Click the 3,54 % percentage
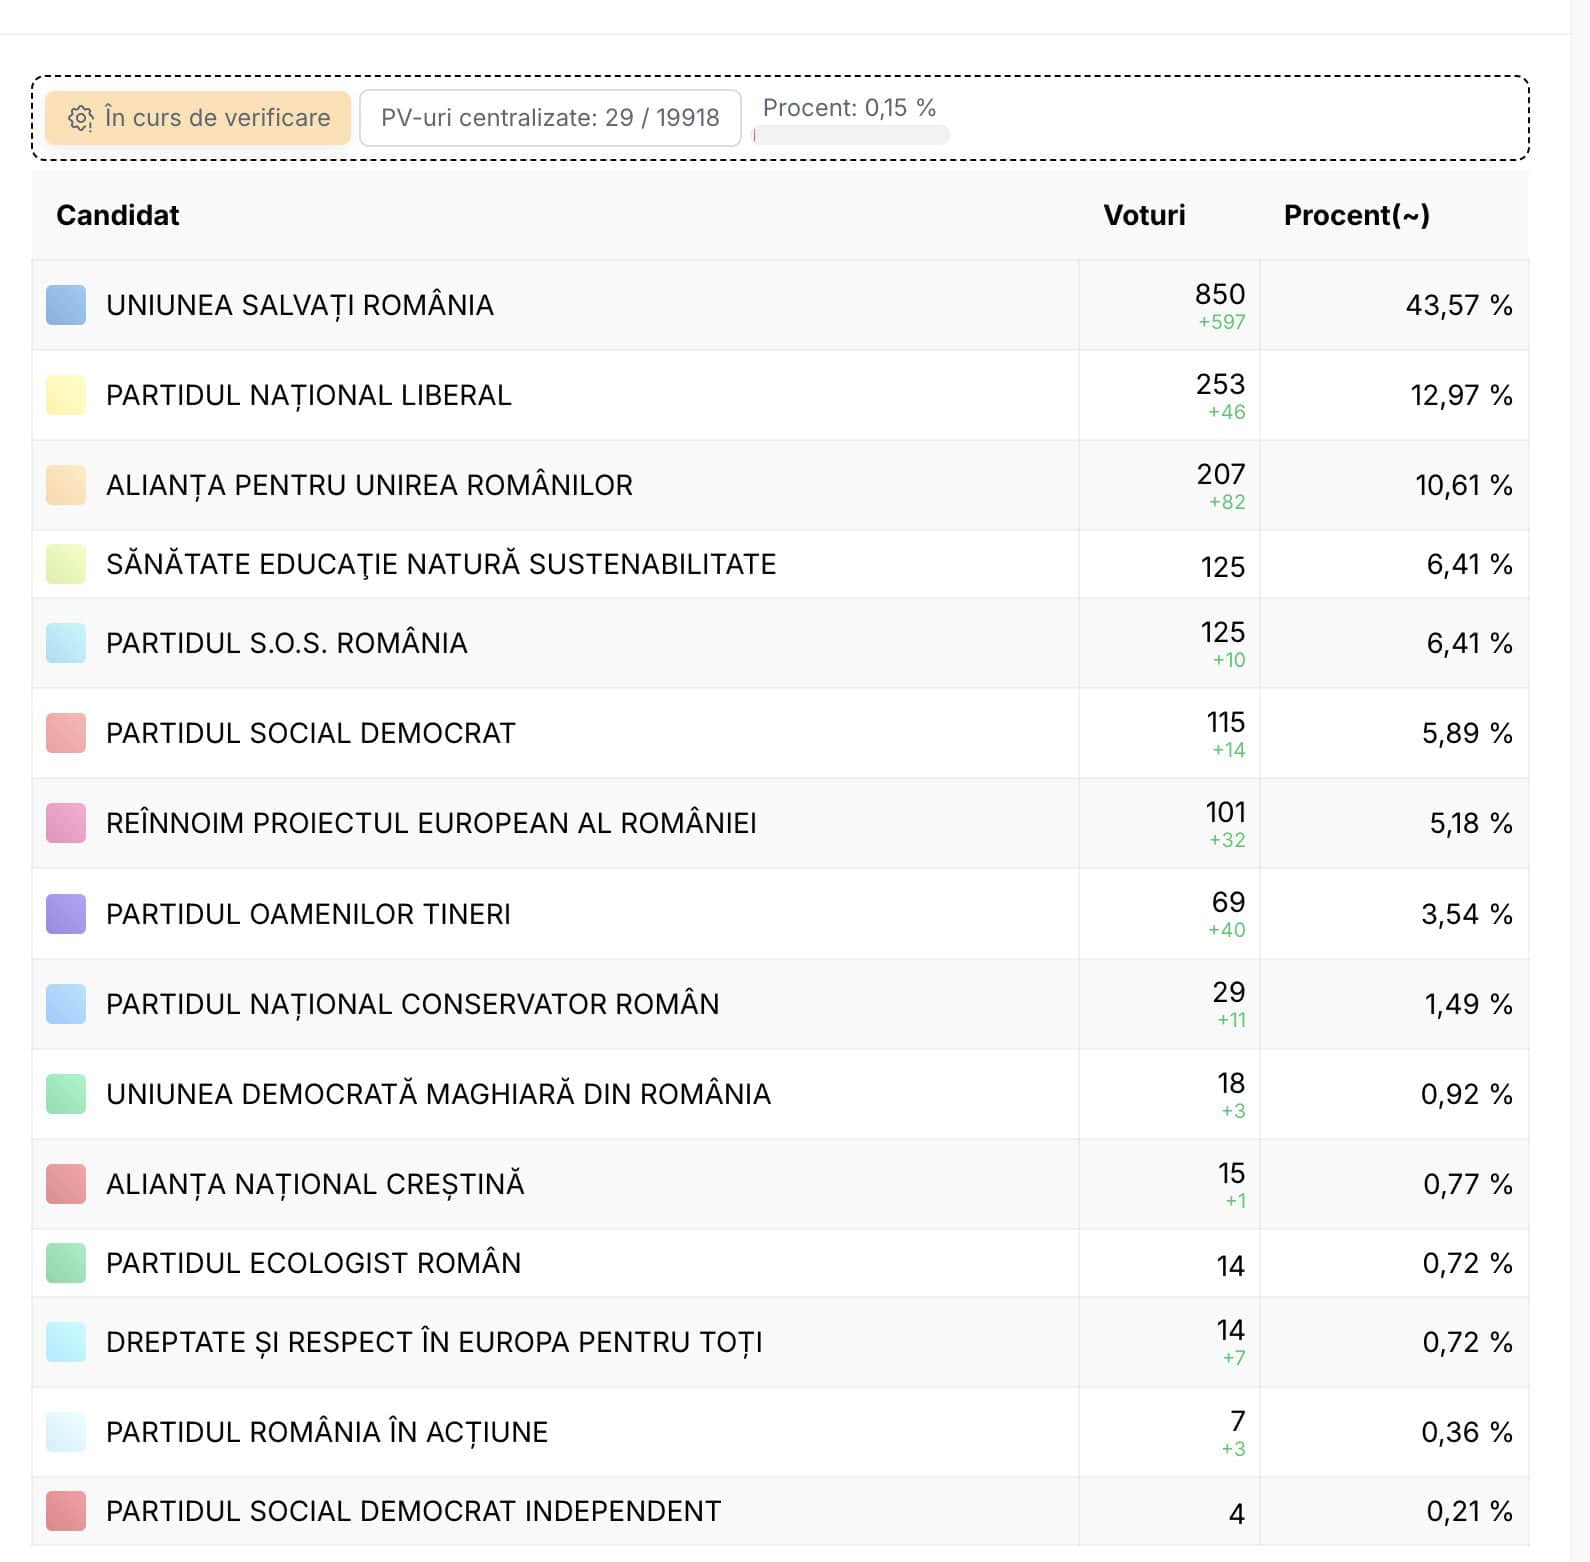 point(1467,914)
